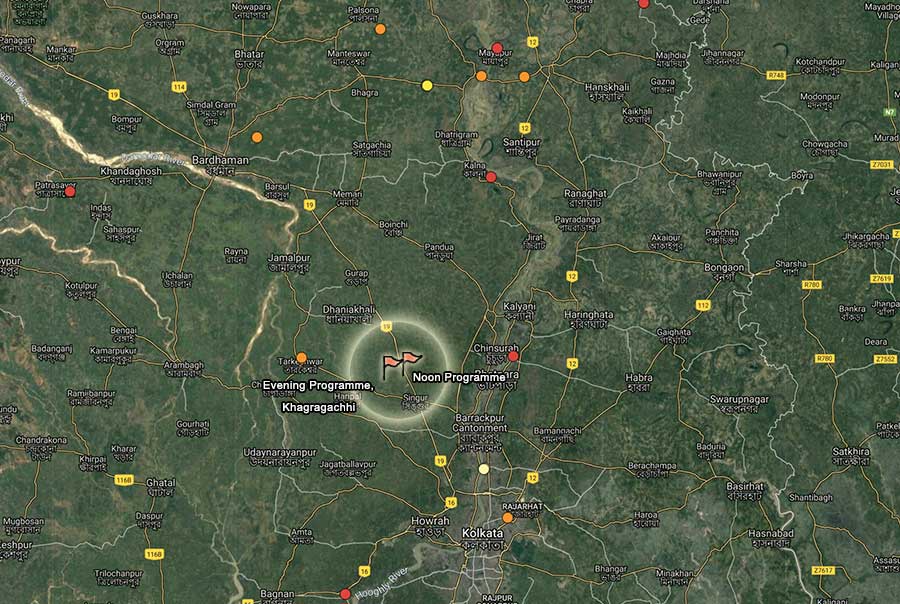Click the Z7552 road shield
This screenshot has width=900, height=604.
pyautogui.click(x=885, y=359)
